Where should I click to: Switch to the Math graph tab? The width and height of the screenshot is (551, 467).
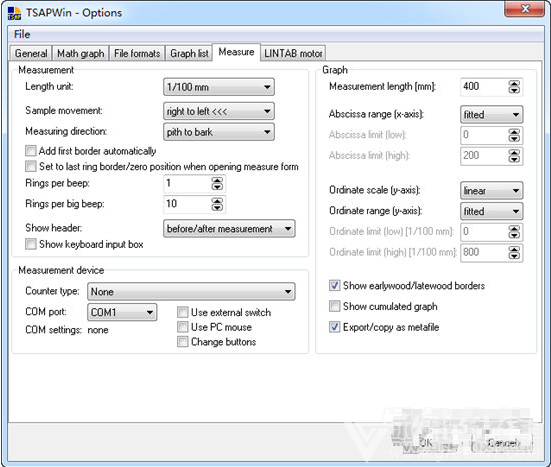point(80,53)
